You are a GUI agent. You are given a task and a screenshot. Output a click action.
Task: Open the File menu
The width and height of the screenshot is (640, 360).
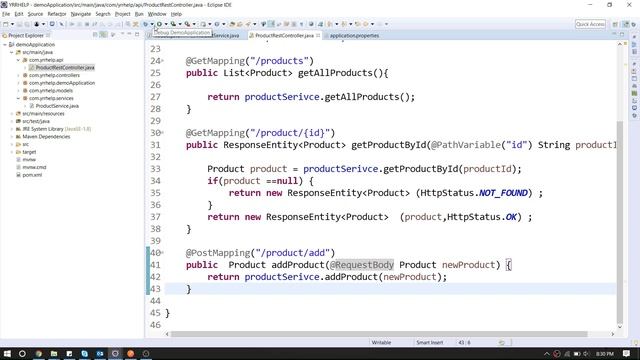pos(6,14)
